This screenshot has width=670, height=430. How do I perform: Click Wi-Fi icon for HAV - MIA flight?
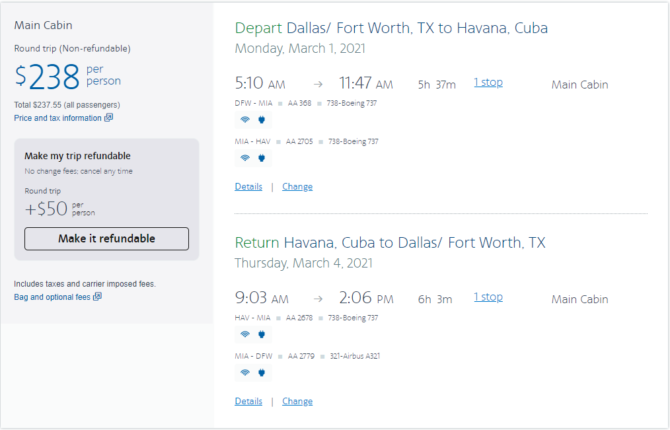tap(244, 335)
